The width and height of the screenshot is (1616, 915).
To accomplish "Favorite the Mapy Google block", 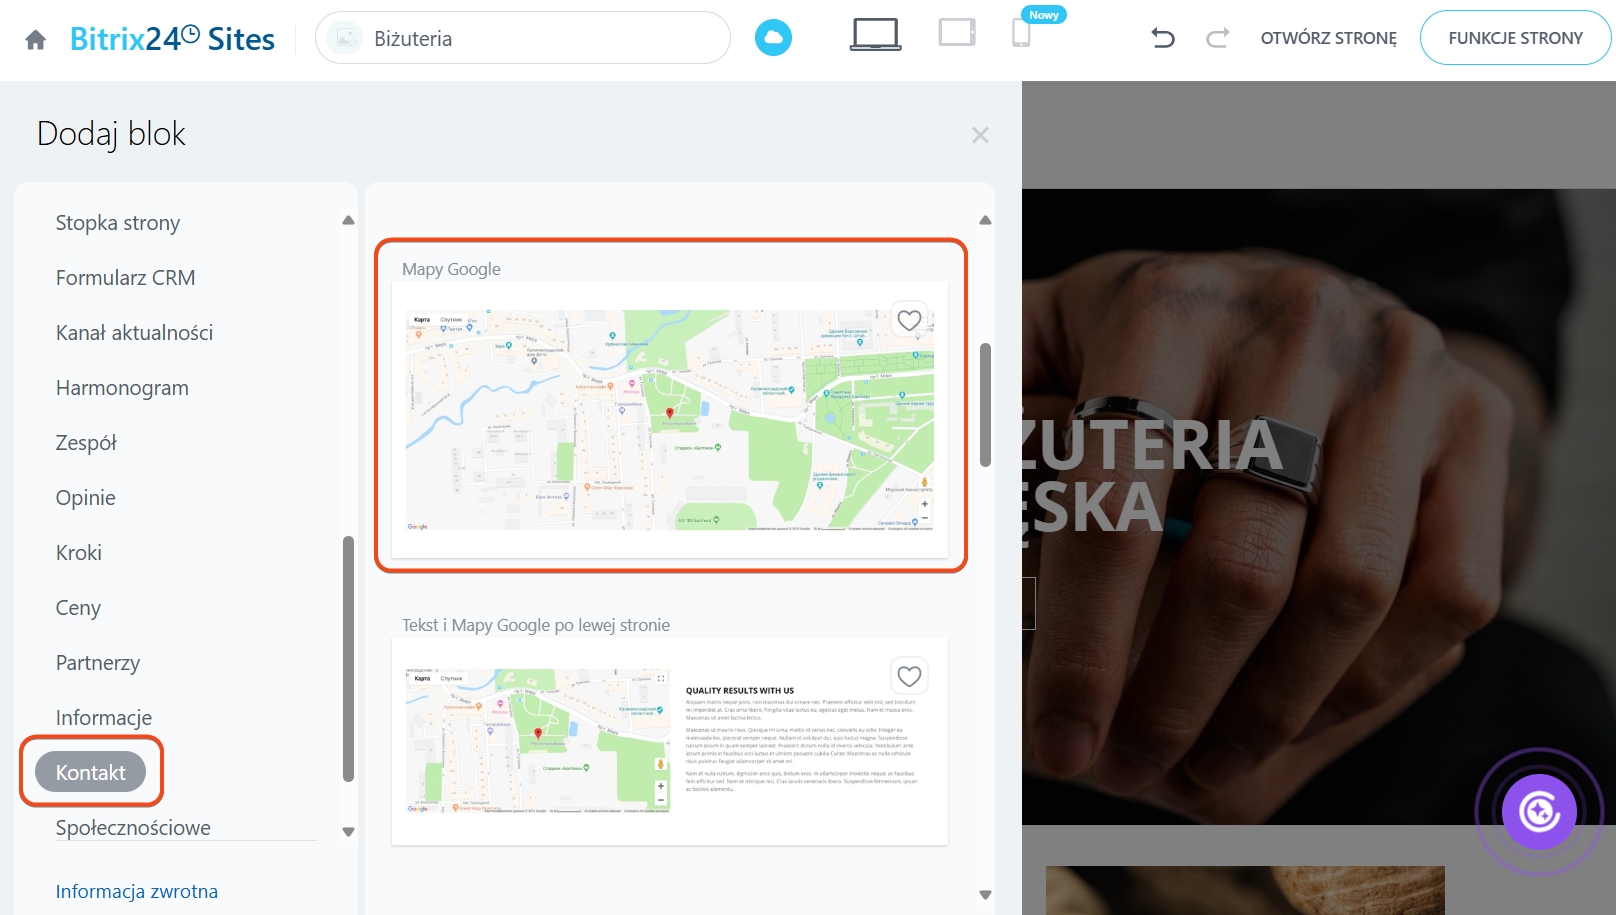I will click(x=909, y=320).
